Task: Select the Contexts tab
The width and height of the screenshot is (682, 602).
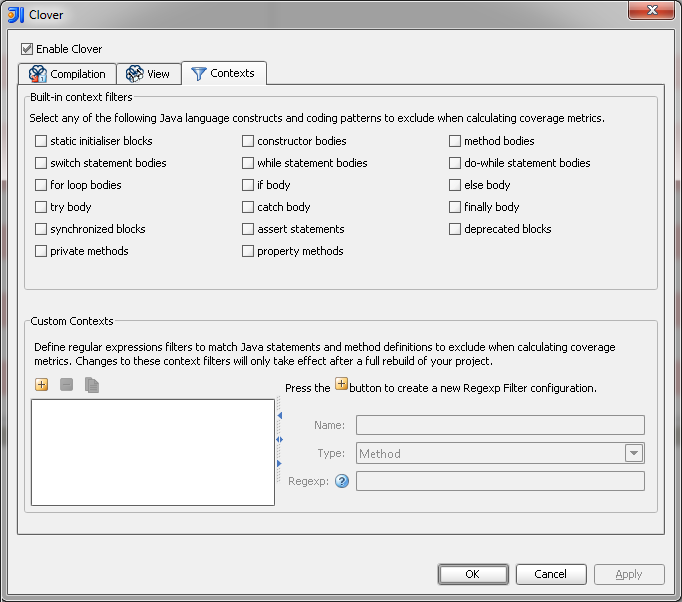Action: [223, 73]
